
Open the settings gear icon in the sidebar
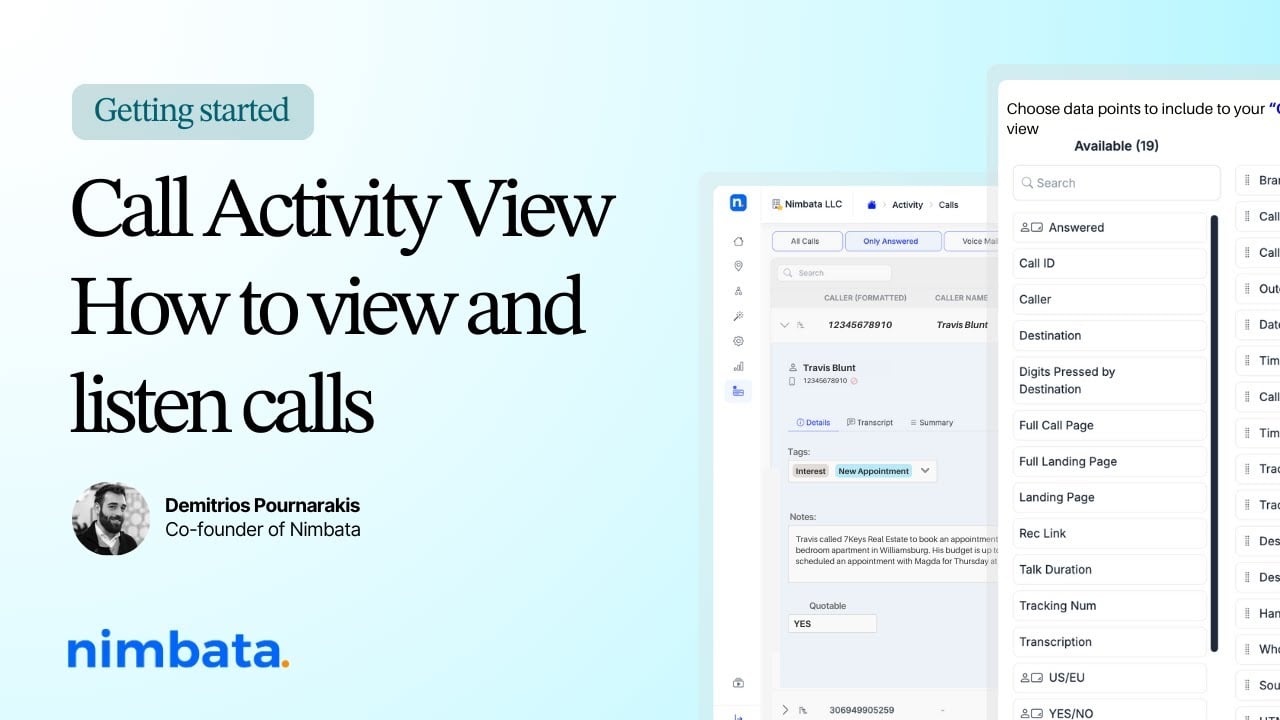coord(738,341)
